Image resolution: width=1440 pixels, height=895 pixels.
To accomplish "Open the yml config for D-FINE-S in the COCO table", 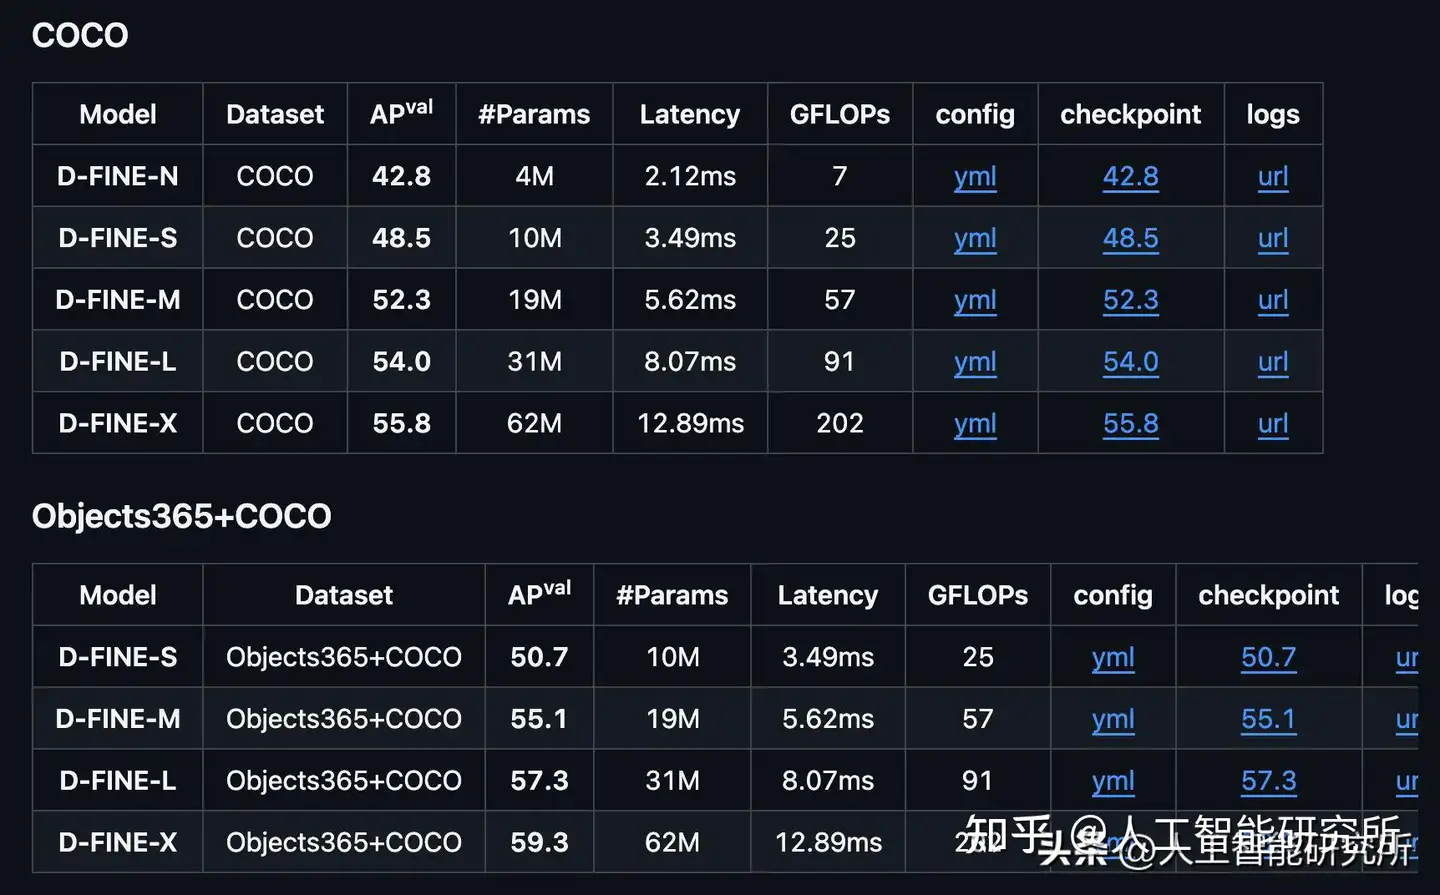I will pos(975,239).
